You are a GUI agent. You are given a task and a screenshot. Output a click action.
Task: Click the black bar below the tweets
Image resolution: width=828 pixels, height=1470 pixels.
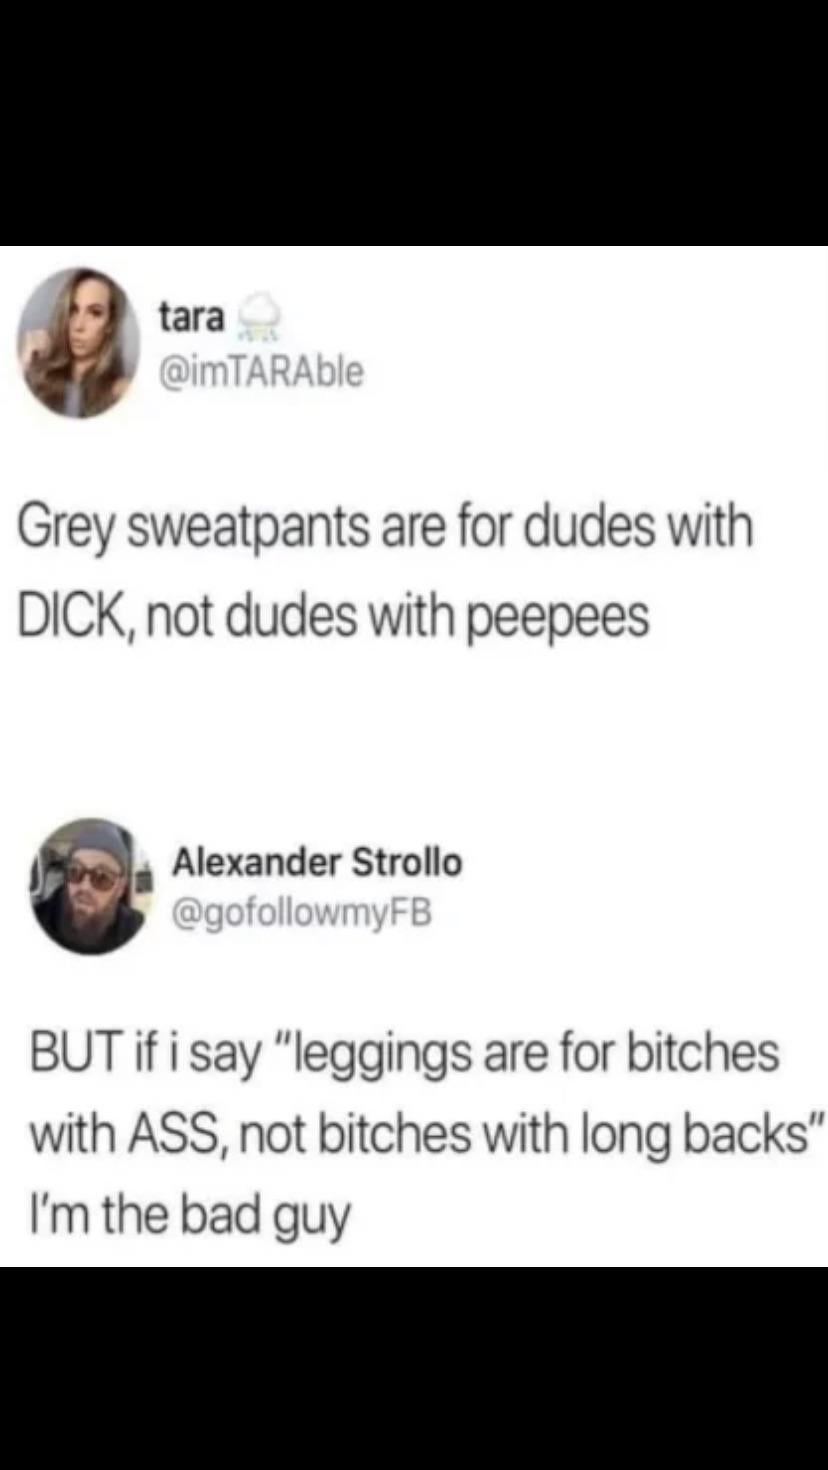pos(414,1368)
